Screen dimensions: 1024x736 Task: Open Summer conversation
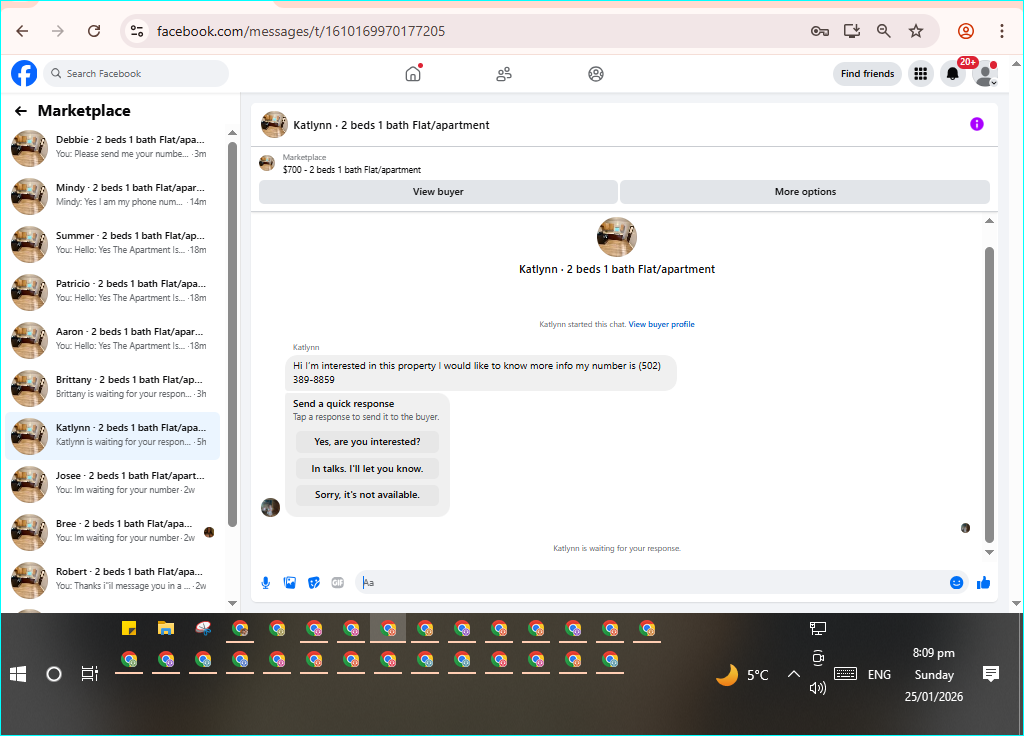coord(113,243)
